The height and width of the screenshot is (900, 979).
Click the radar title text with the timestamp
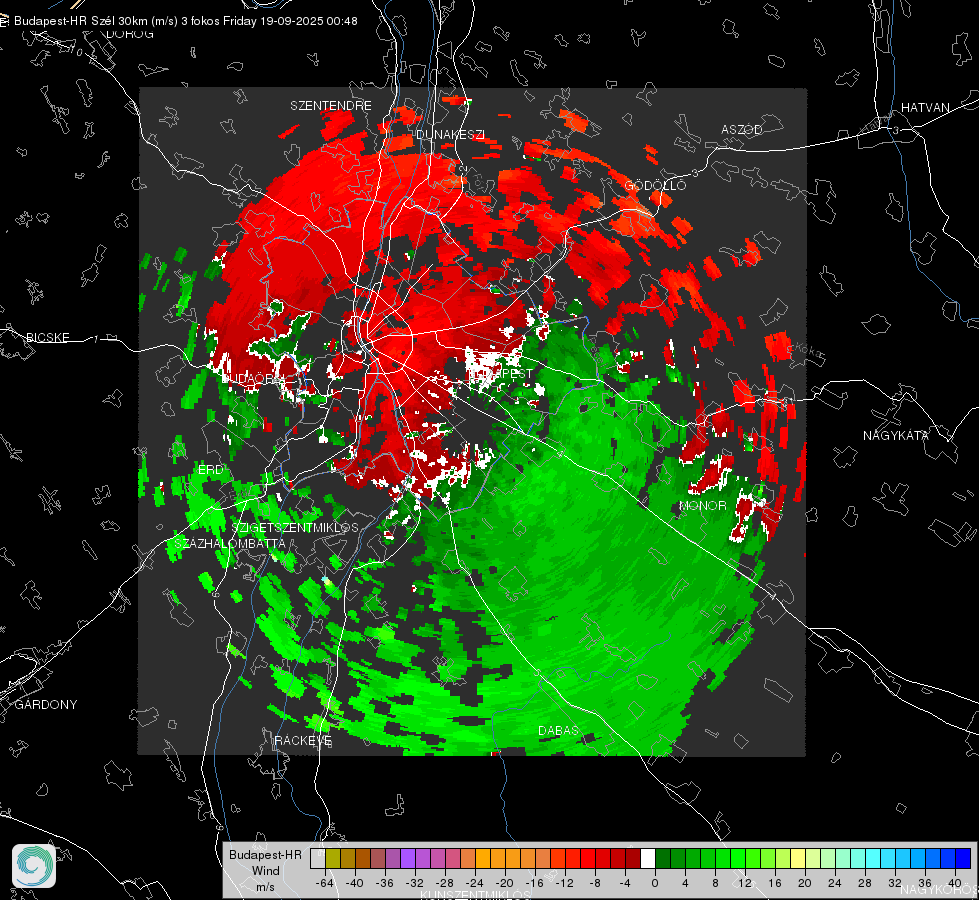coord(185,21)
